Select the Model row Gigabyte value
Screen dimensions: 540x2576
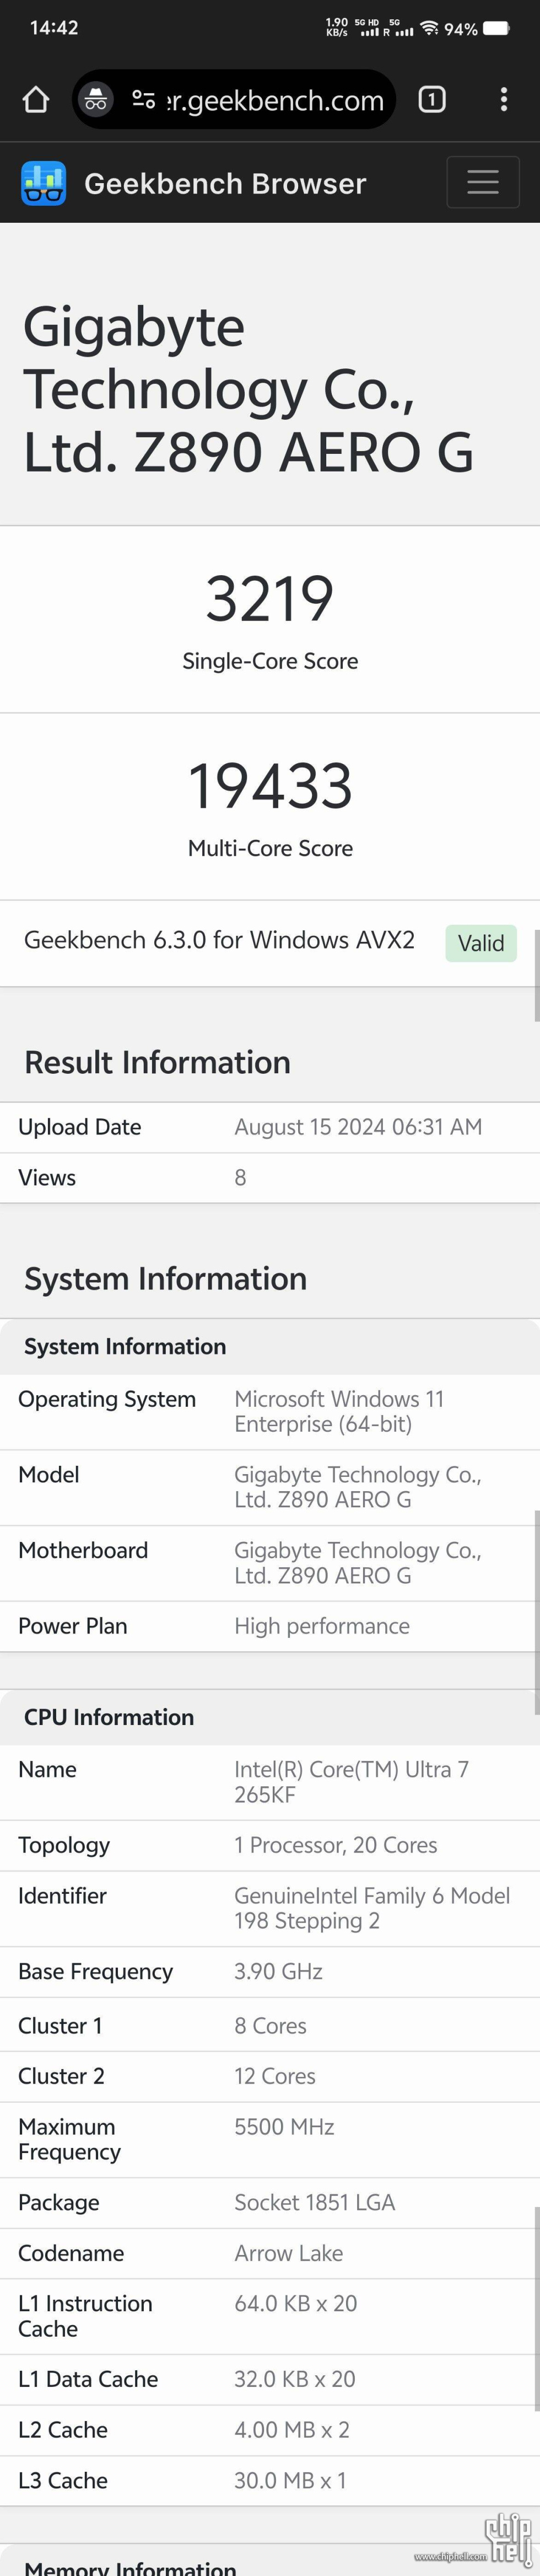(x=358, y=1487)
